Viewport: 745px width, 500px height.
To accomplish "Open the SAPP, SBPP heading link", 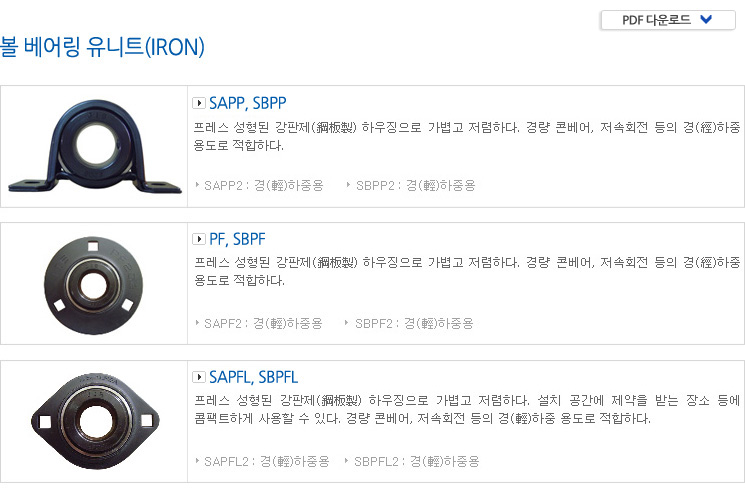I will coord(248,103).
